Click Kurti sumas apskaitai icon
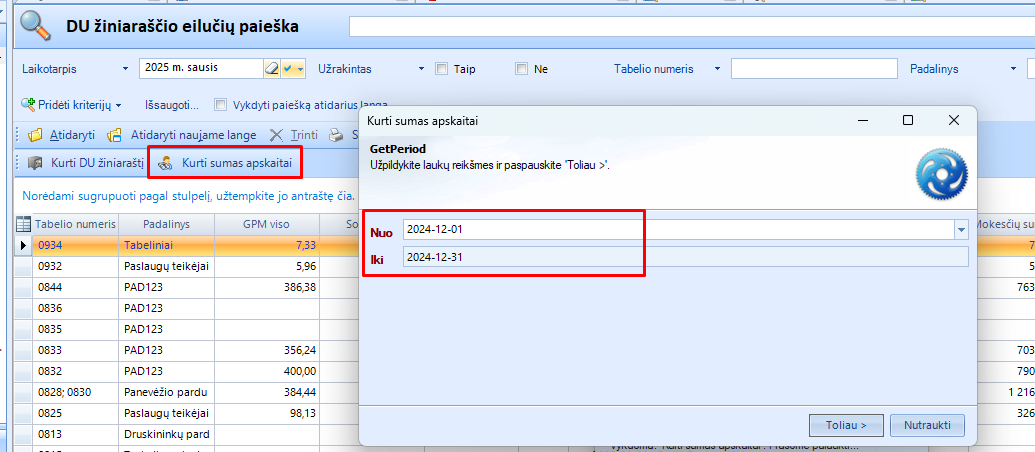 click(166, 162)
